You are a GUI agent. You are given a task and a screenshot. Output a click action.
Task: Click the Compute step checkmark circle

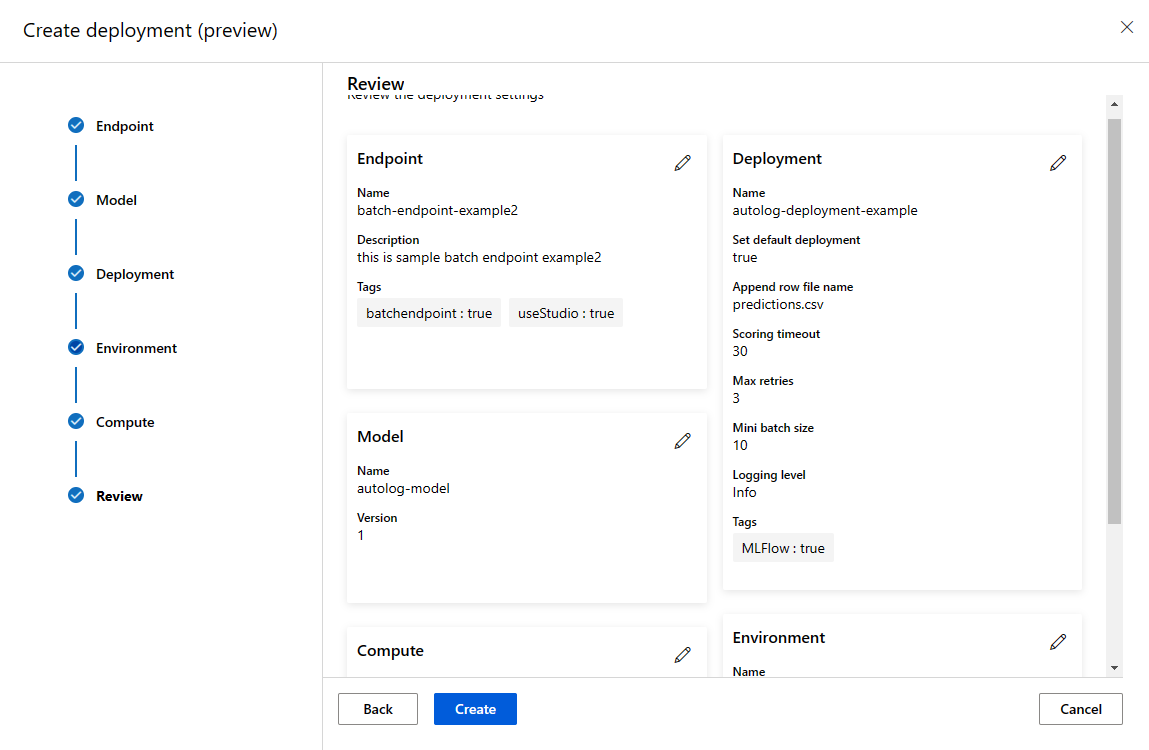(x=76, y=422)
